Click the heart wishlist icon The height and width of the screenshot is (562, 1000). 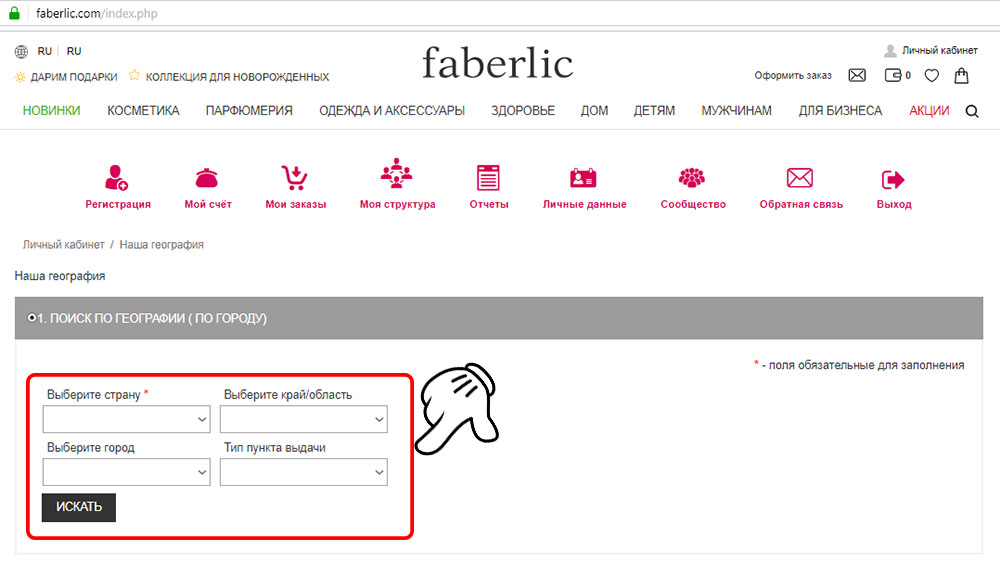point(932,76)
